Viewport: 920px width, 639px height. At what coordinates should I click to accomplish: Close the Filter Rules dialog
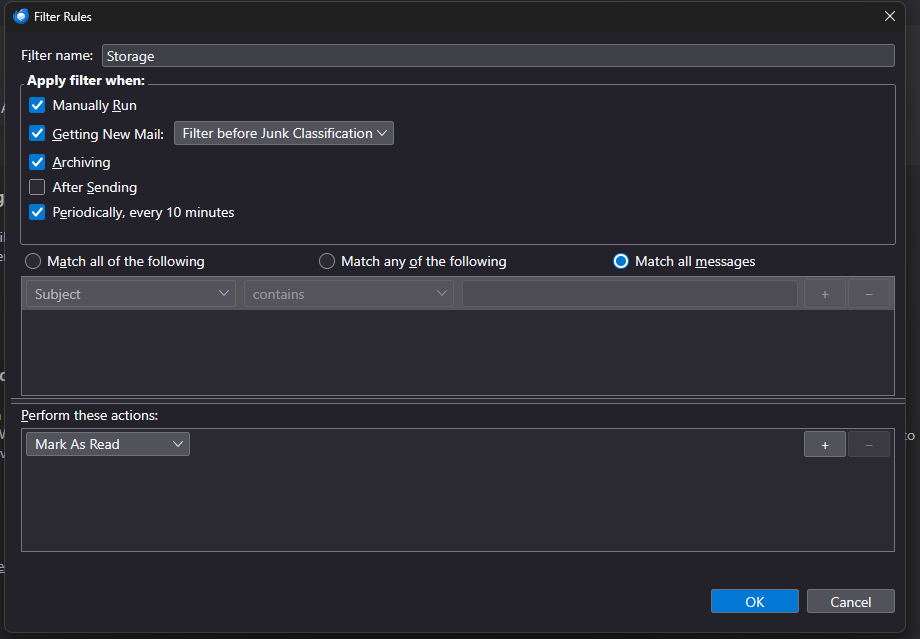point(889,16)
